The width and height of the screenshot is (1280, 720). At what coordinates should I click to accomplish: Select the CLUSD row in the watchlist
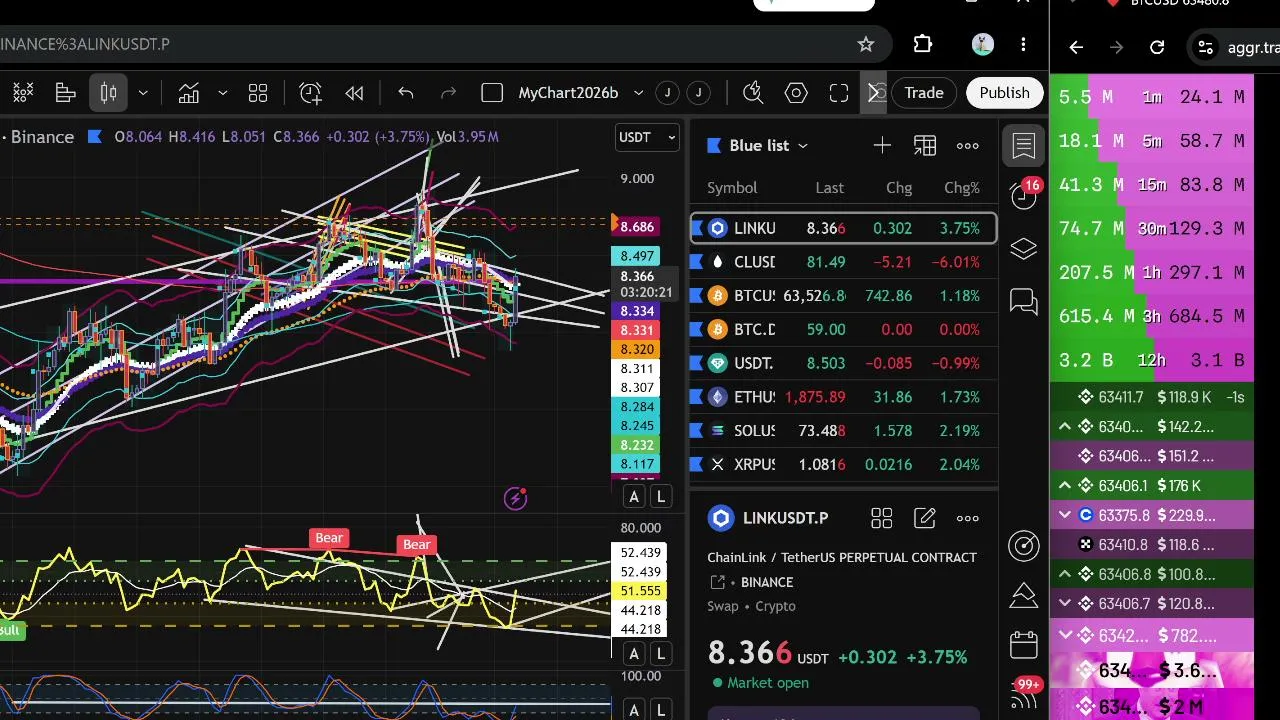[844, 262]
